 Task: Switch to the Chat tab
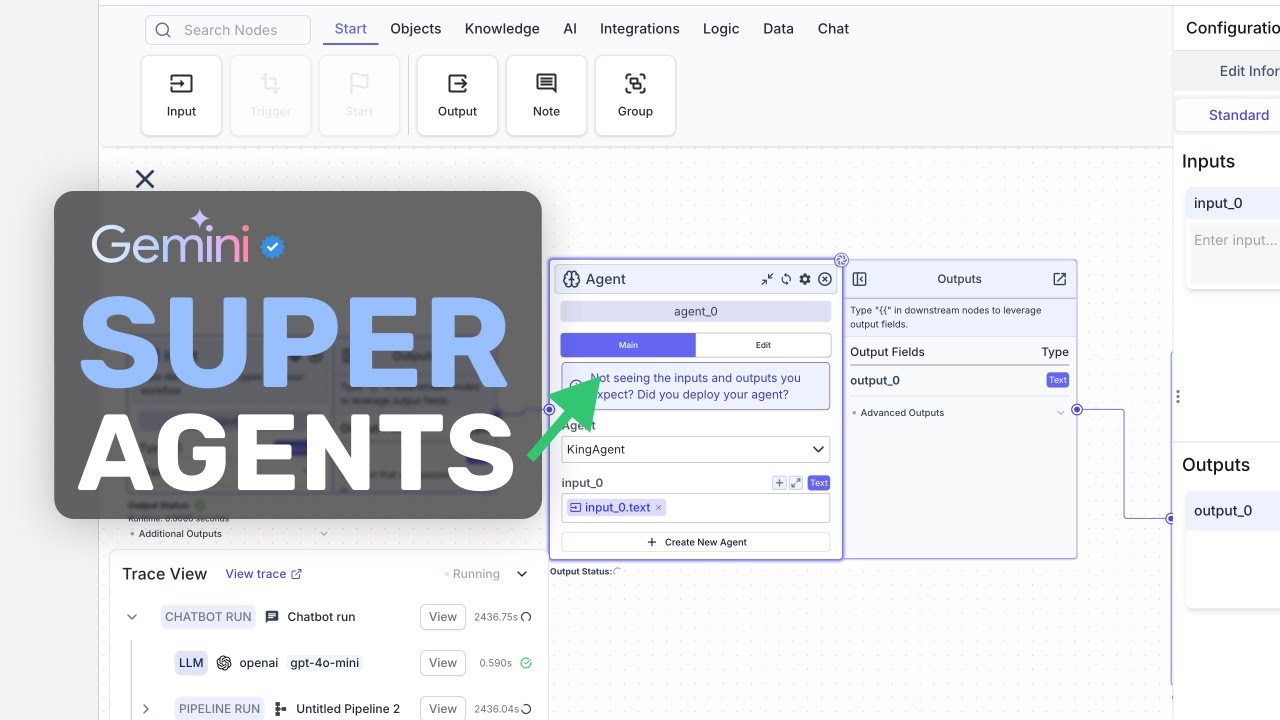(833, 29)
